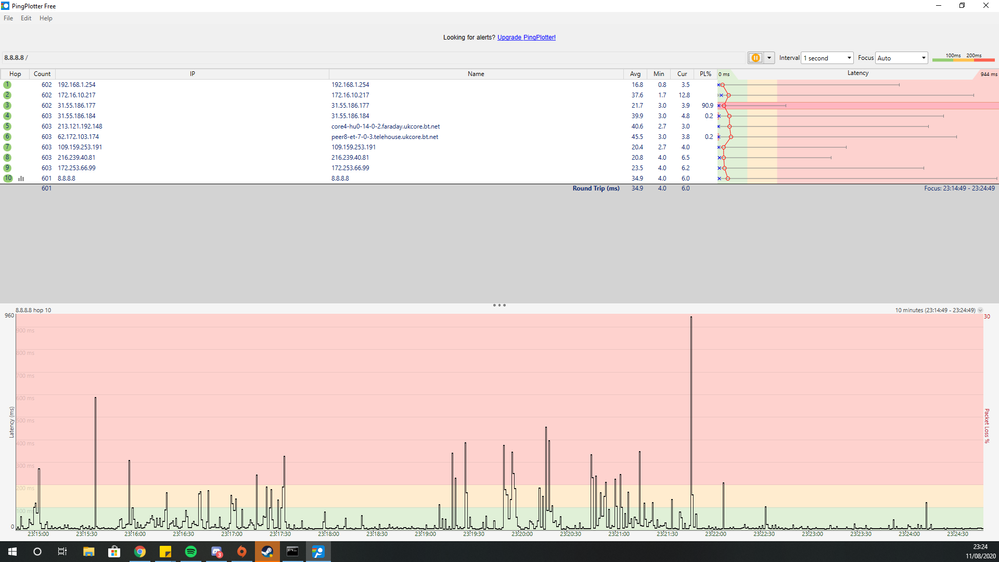Image resolution: width=999 pixels, height=562 pixels.
Task: Select the hop 1 green circle icon
Action: click(x=7, y=85)
